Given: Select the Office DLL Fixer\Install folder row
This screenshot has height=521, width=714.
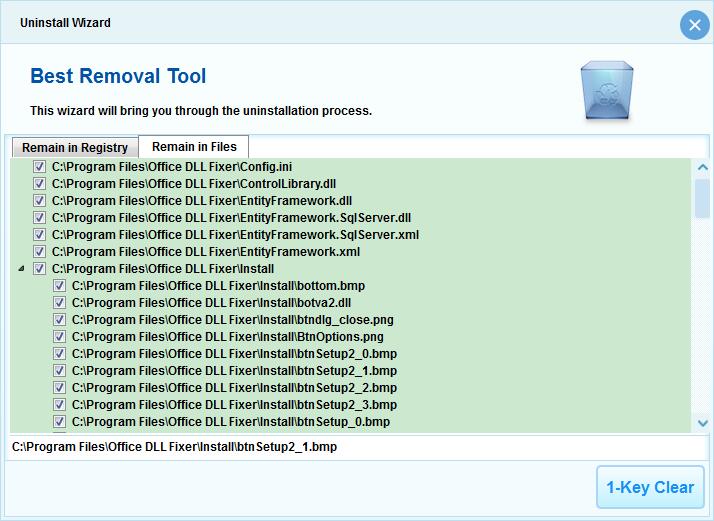Looking at the screenshot, I should tap(163, 269).
